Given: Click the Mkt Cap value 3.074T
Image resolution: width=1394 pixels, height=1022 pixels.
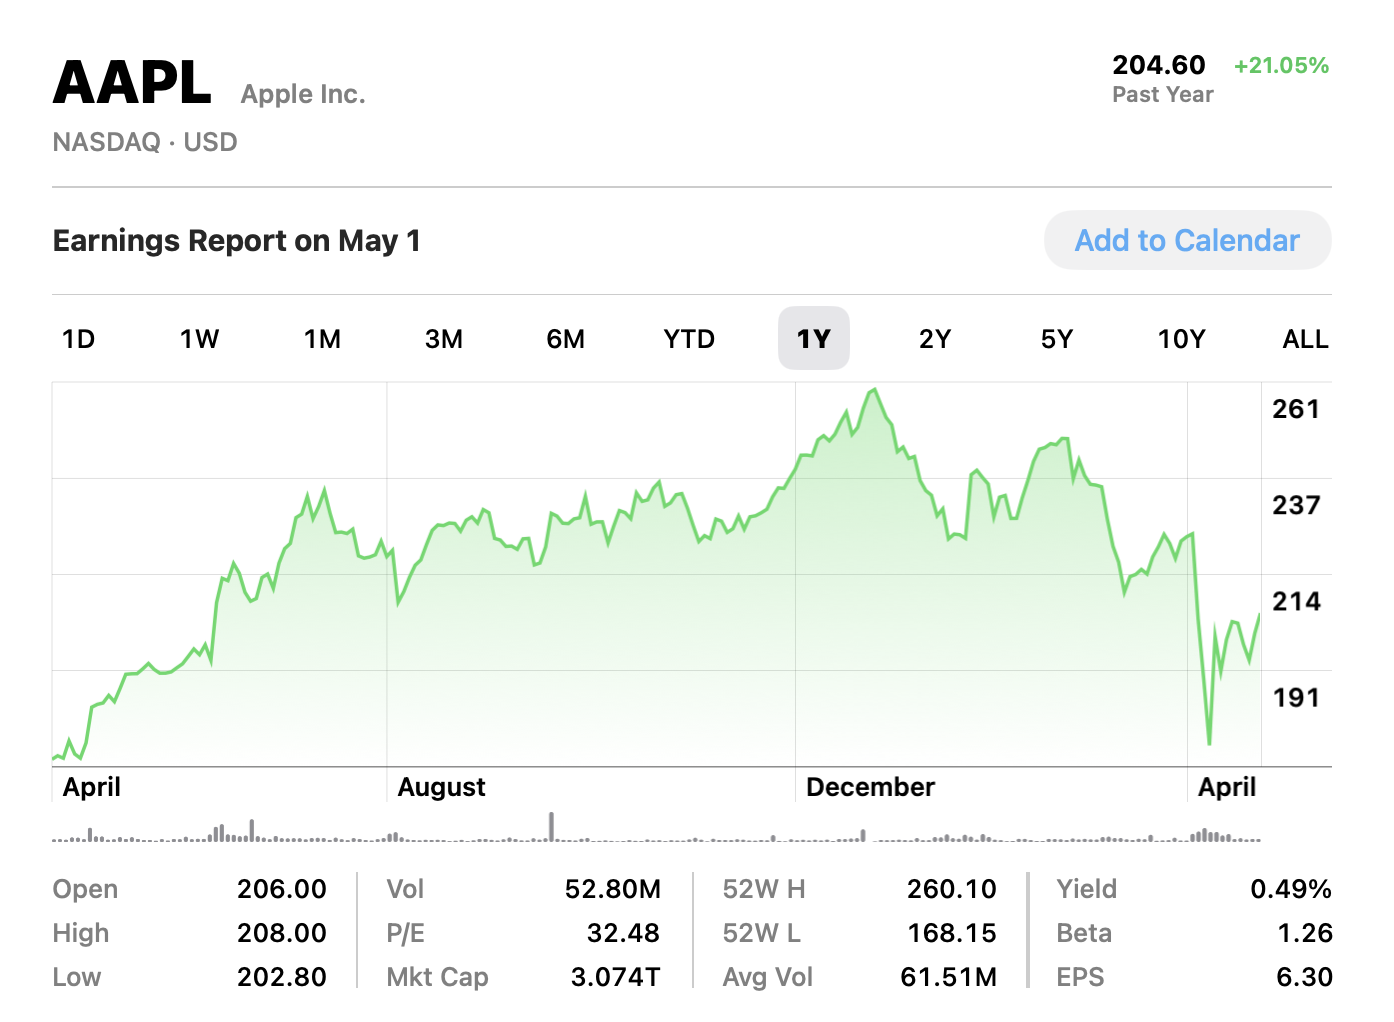Looking at the screenshot, I should pyautogui.click(x=615, y=977).
